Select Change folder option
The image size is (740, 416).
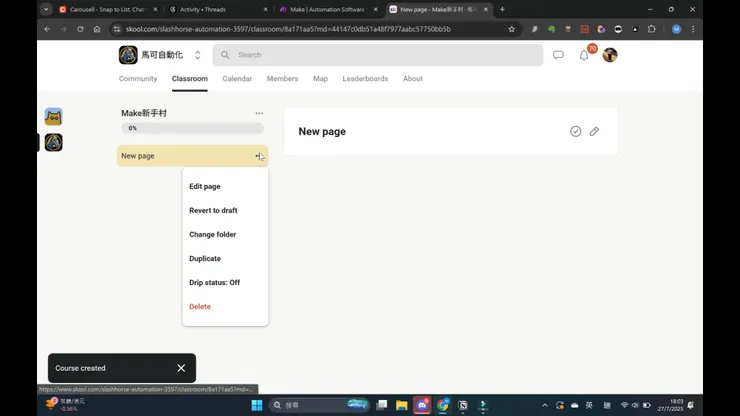[212, 235]
